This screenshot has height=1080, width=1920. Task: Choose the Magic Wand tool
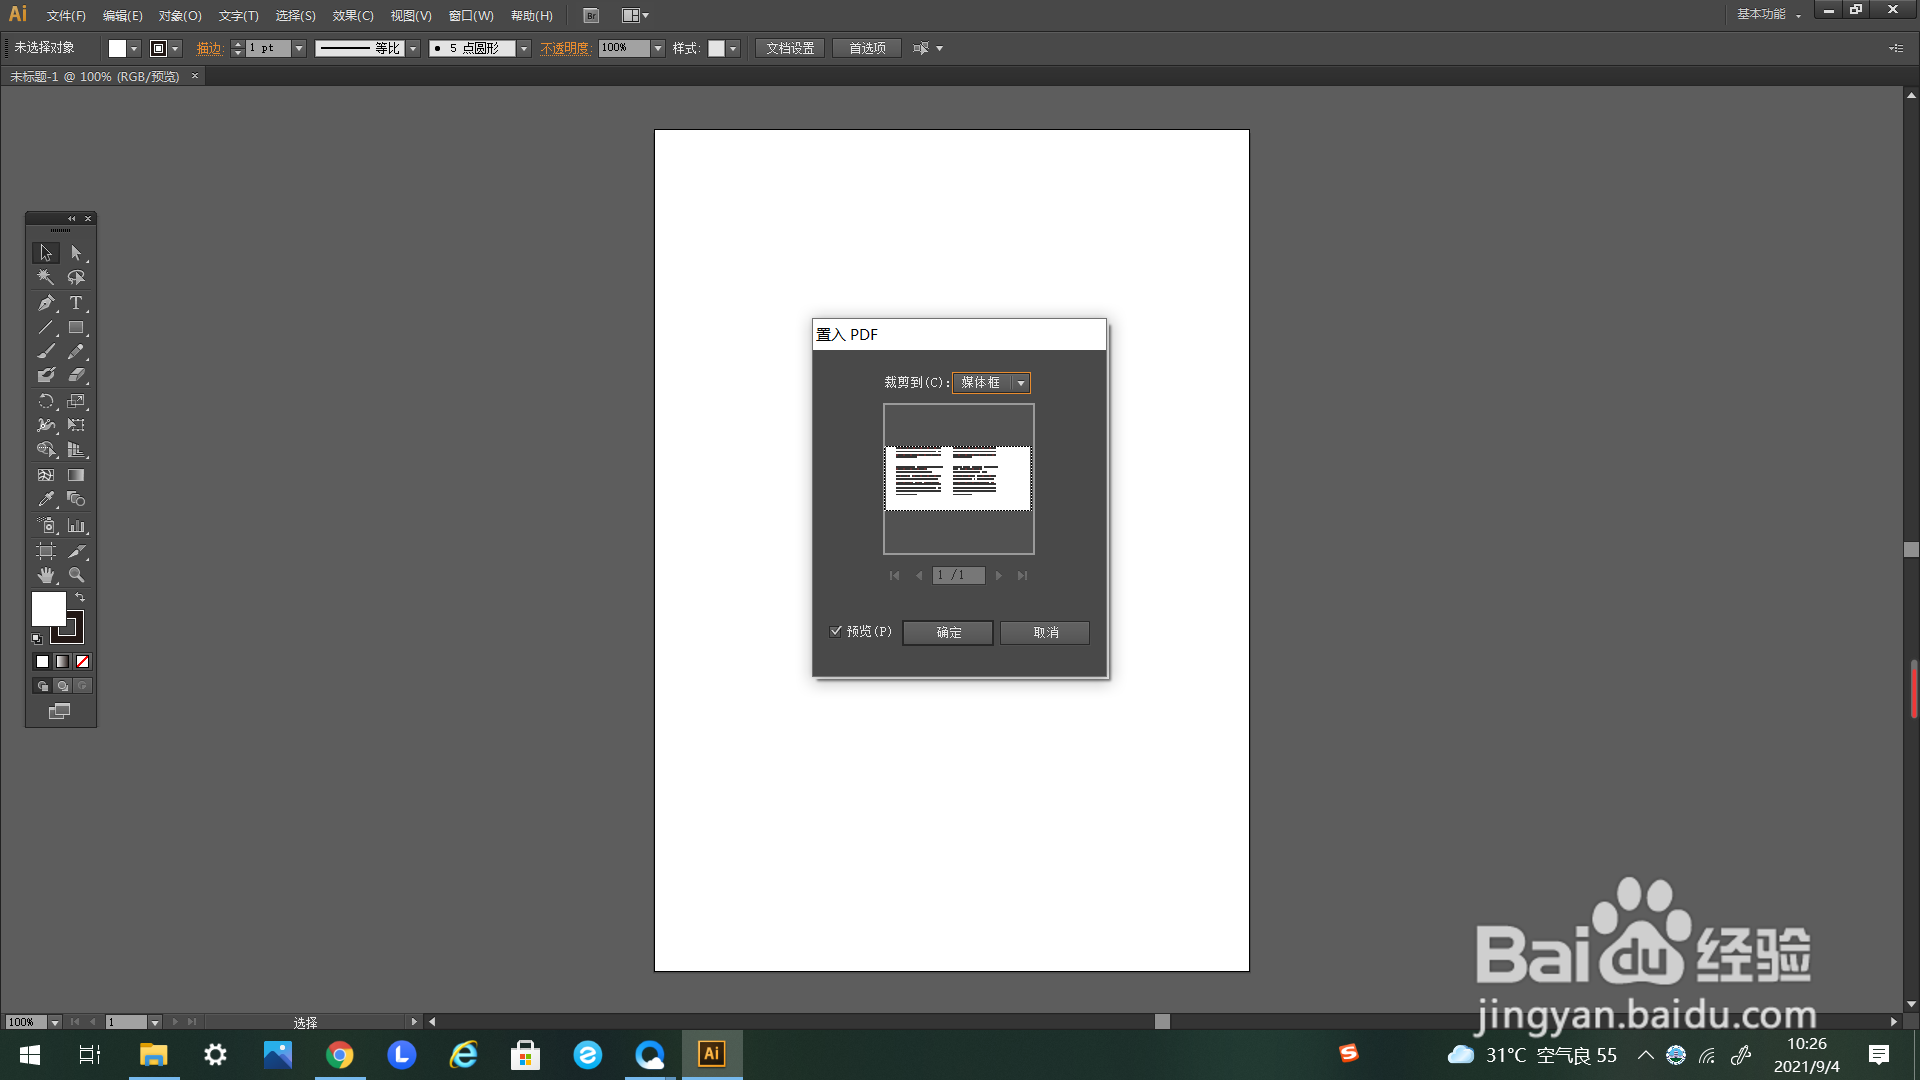point(46,278)
